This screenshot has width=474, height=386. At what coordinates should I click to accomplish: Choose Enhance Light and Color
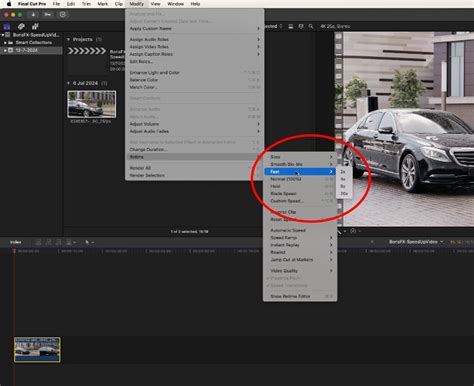tap(194, 72)
